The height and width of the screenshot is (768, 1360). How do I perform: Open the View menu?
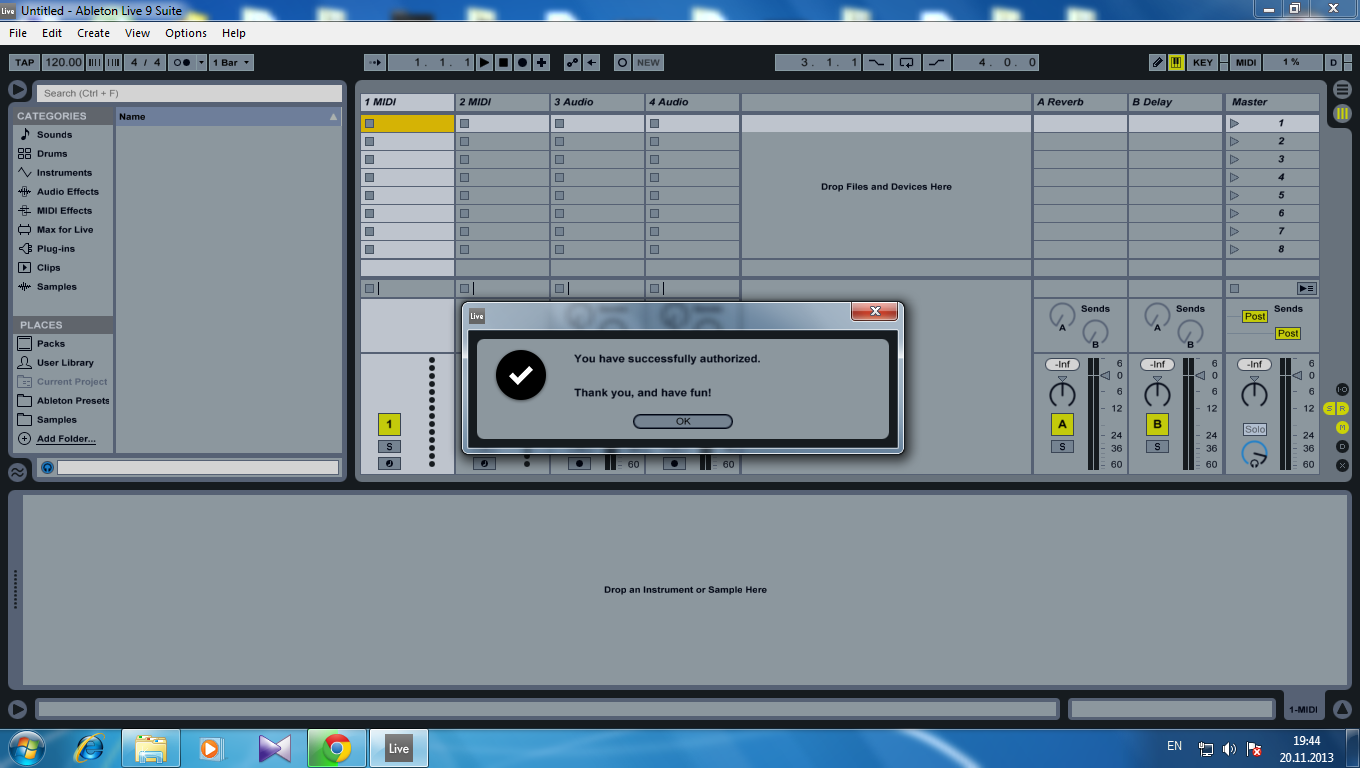(138, 33)
